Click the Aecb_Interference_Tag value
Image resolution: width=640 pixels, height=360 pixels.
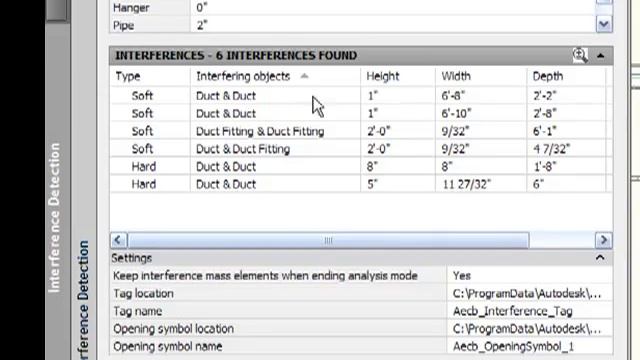pyautogui.click(x=530, y=311)
